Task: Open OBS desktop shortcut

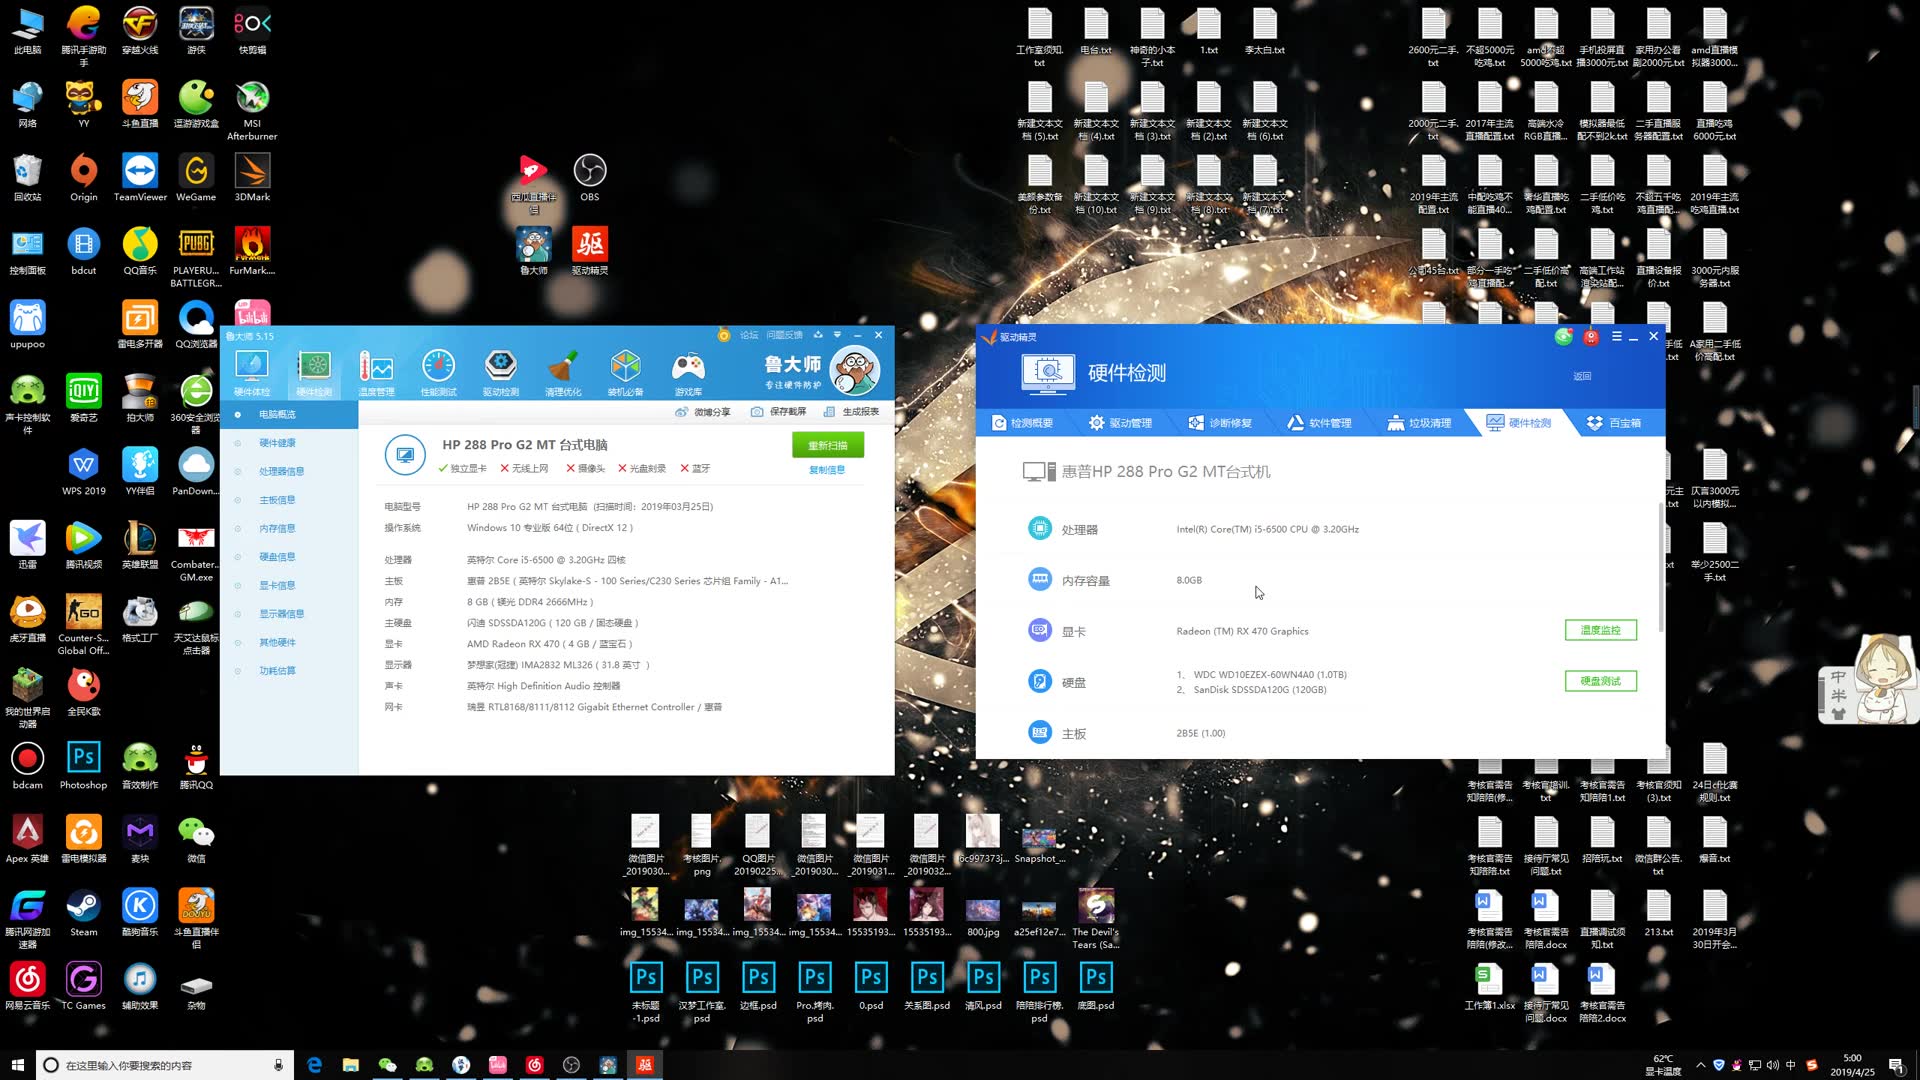Action: pos(590,177)
